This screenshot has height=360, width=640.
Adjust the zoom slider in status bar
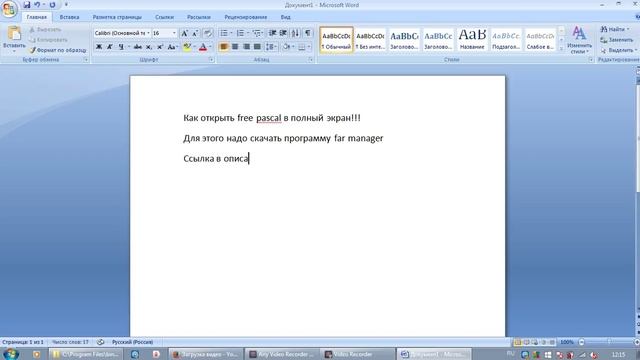pyautogui.click(x=609, y=342)
